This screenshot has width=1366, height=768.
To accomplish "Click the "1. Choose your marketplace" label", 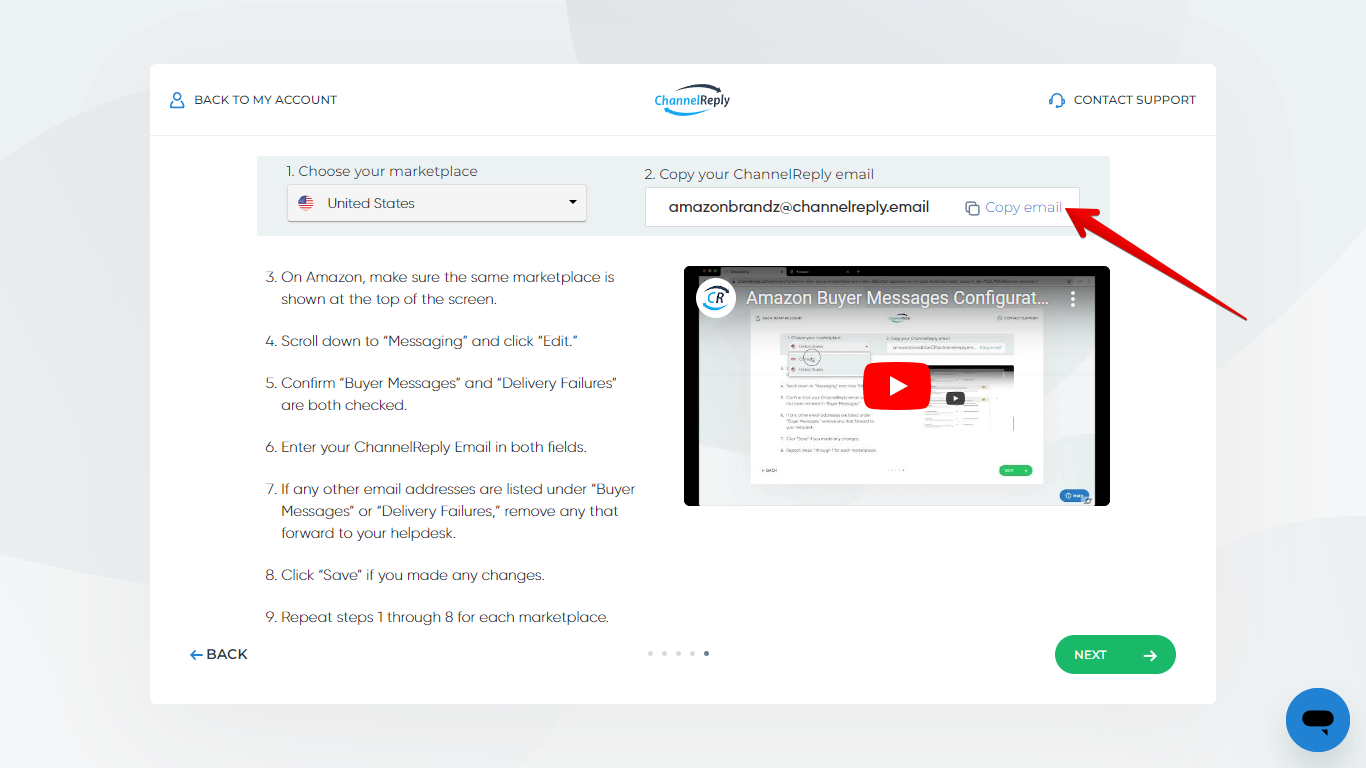I will coord(382,171).
